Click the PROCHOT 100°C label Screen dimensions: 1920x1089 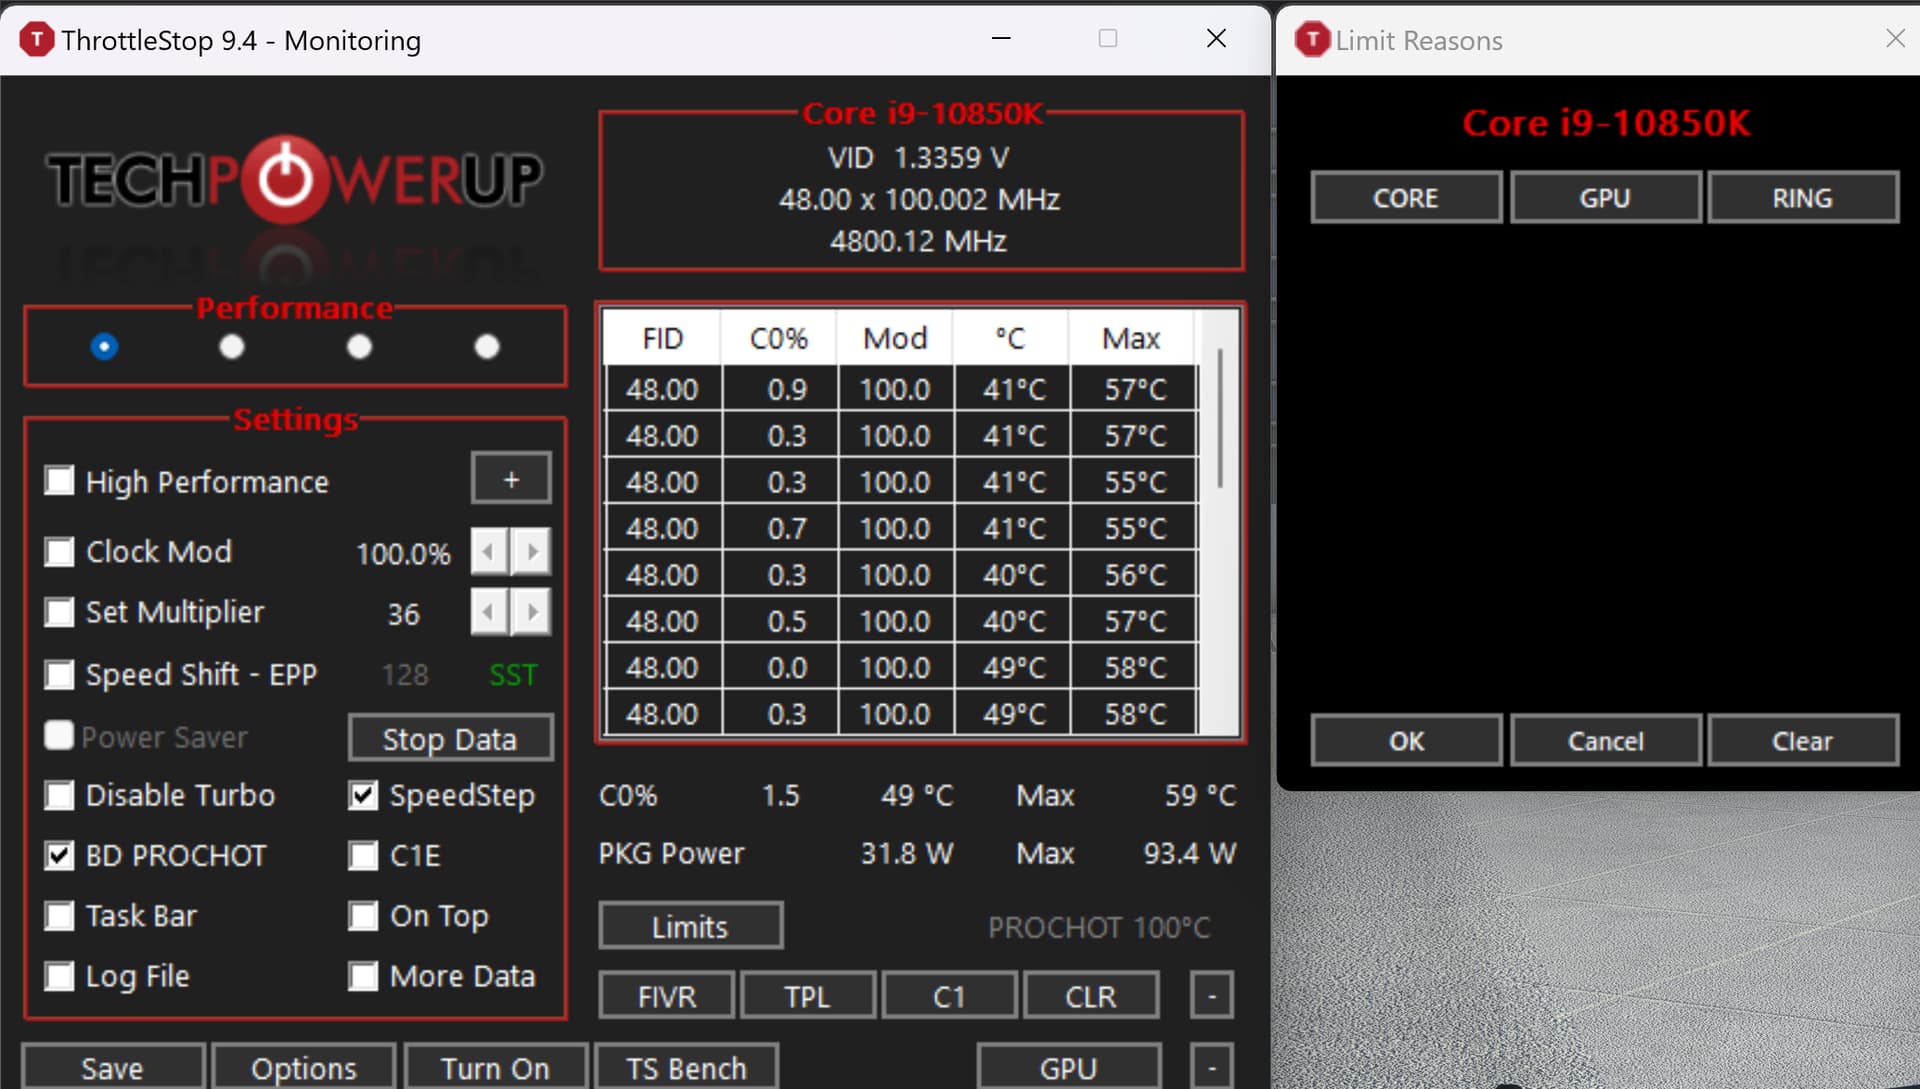pos(1099,928)
